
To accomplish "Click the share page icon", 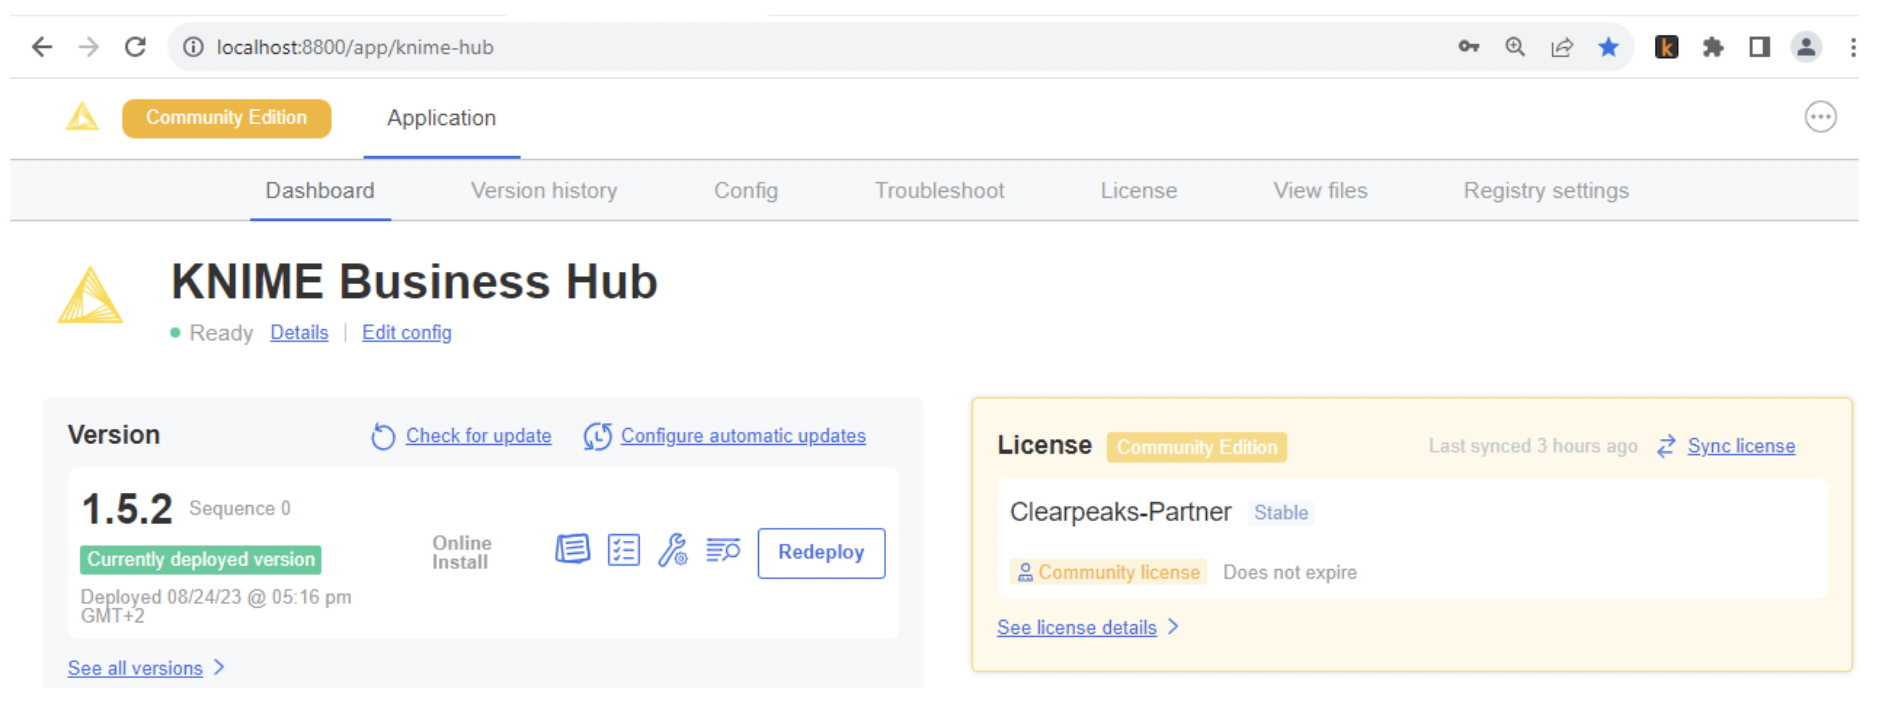I will (x=1562, y=47).
